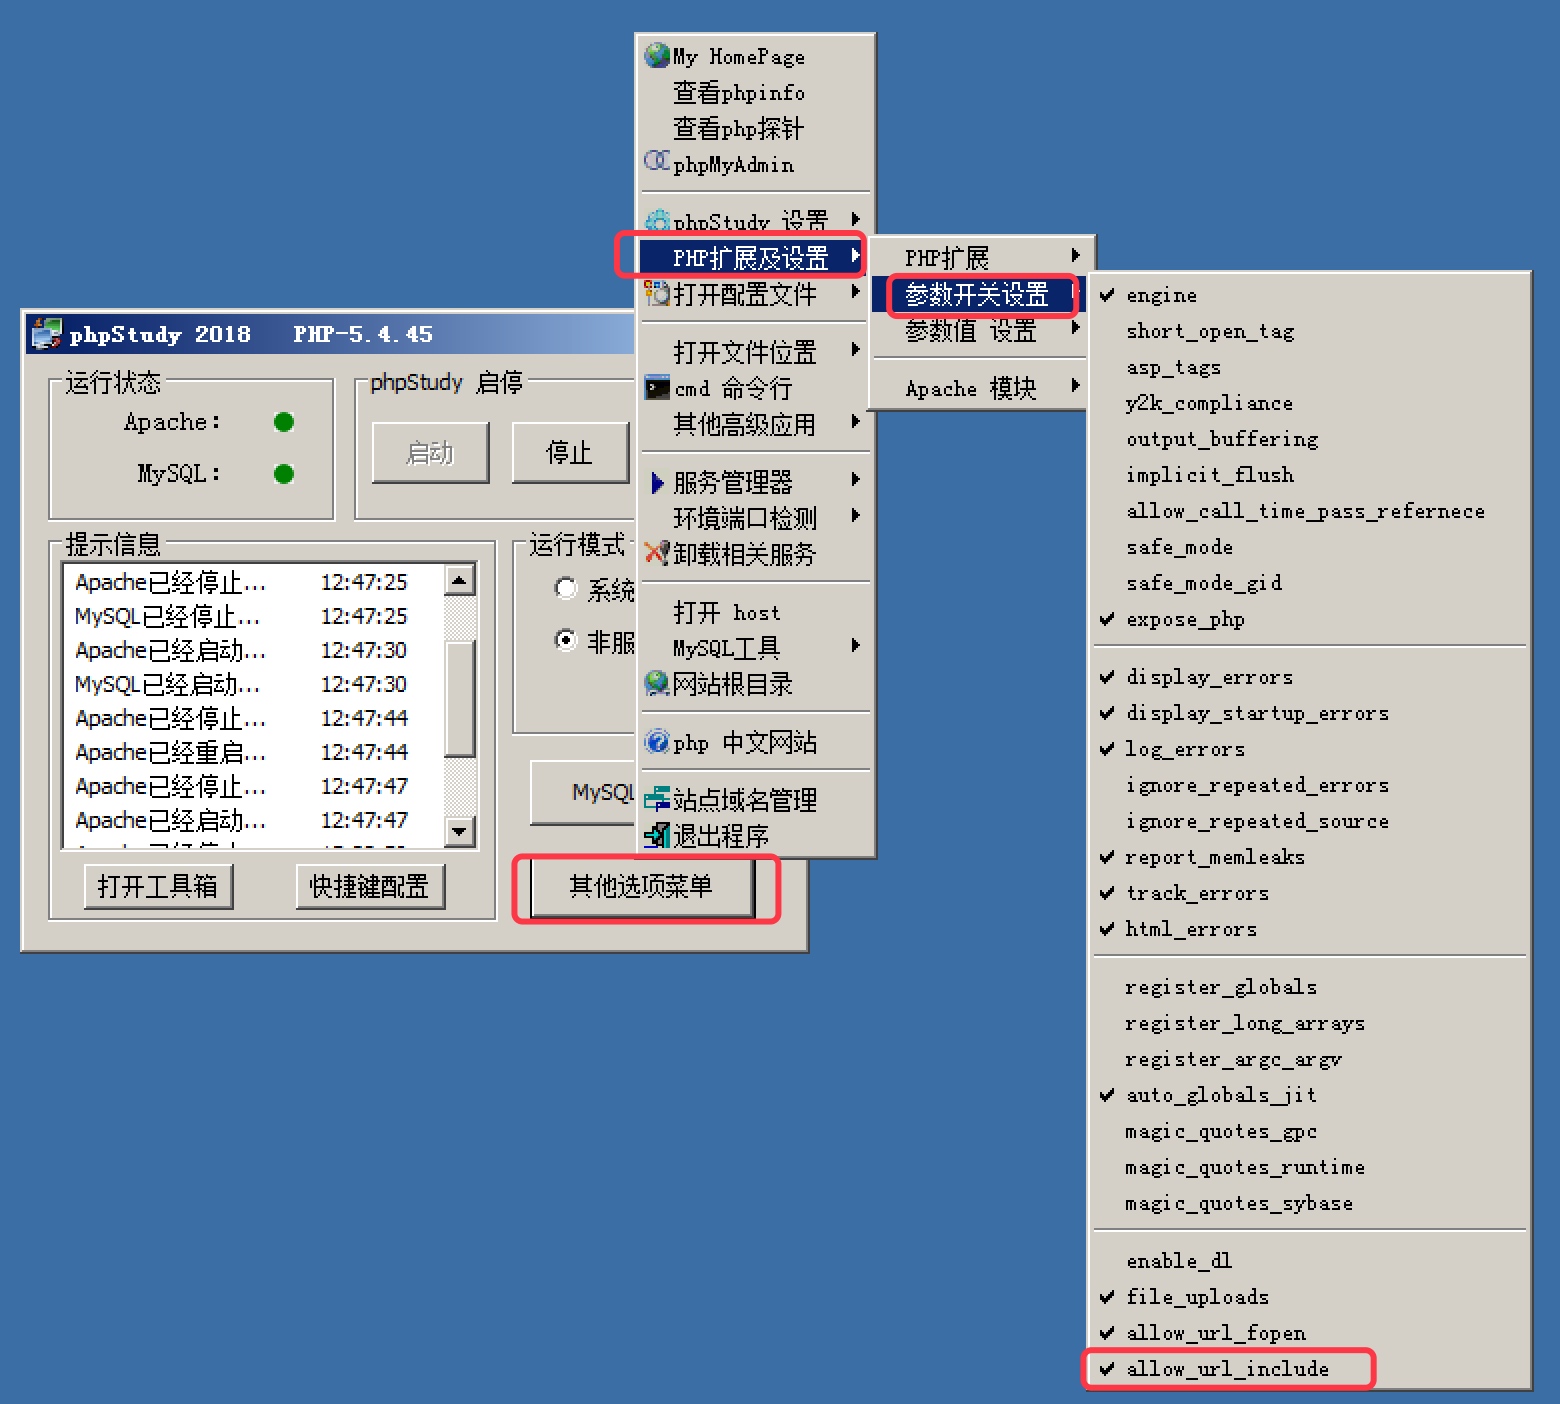Image resolution: width=1560 pixels, height=1404 pixels.
Task: Click the MySQL manager button
Action: (x=584, y=792)
